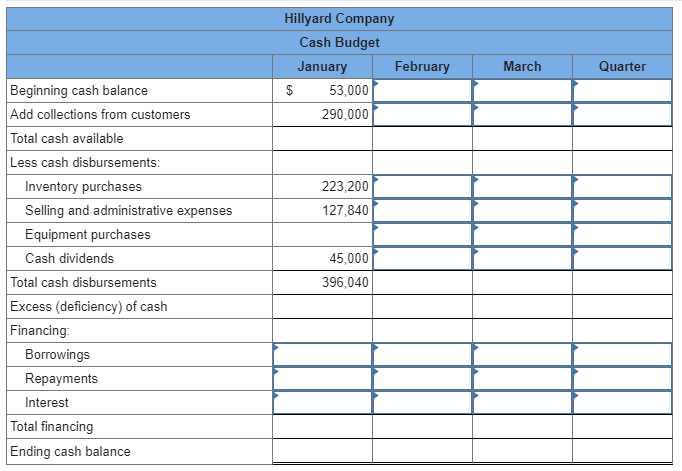Select January repayments input

coord(322,378)
